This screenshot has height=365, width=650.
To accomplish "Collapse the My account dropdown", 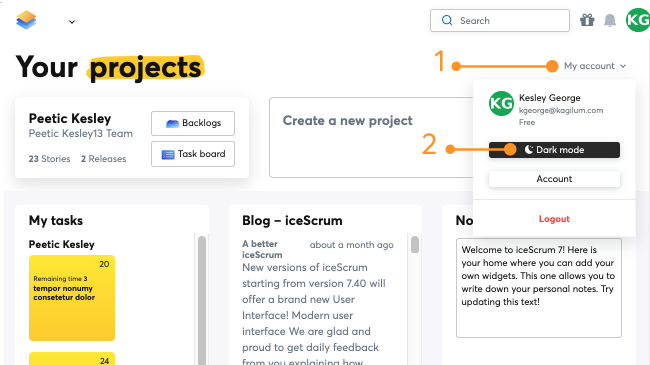I will pos(595,66).
